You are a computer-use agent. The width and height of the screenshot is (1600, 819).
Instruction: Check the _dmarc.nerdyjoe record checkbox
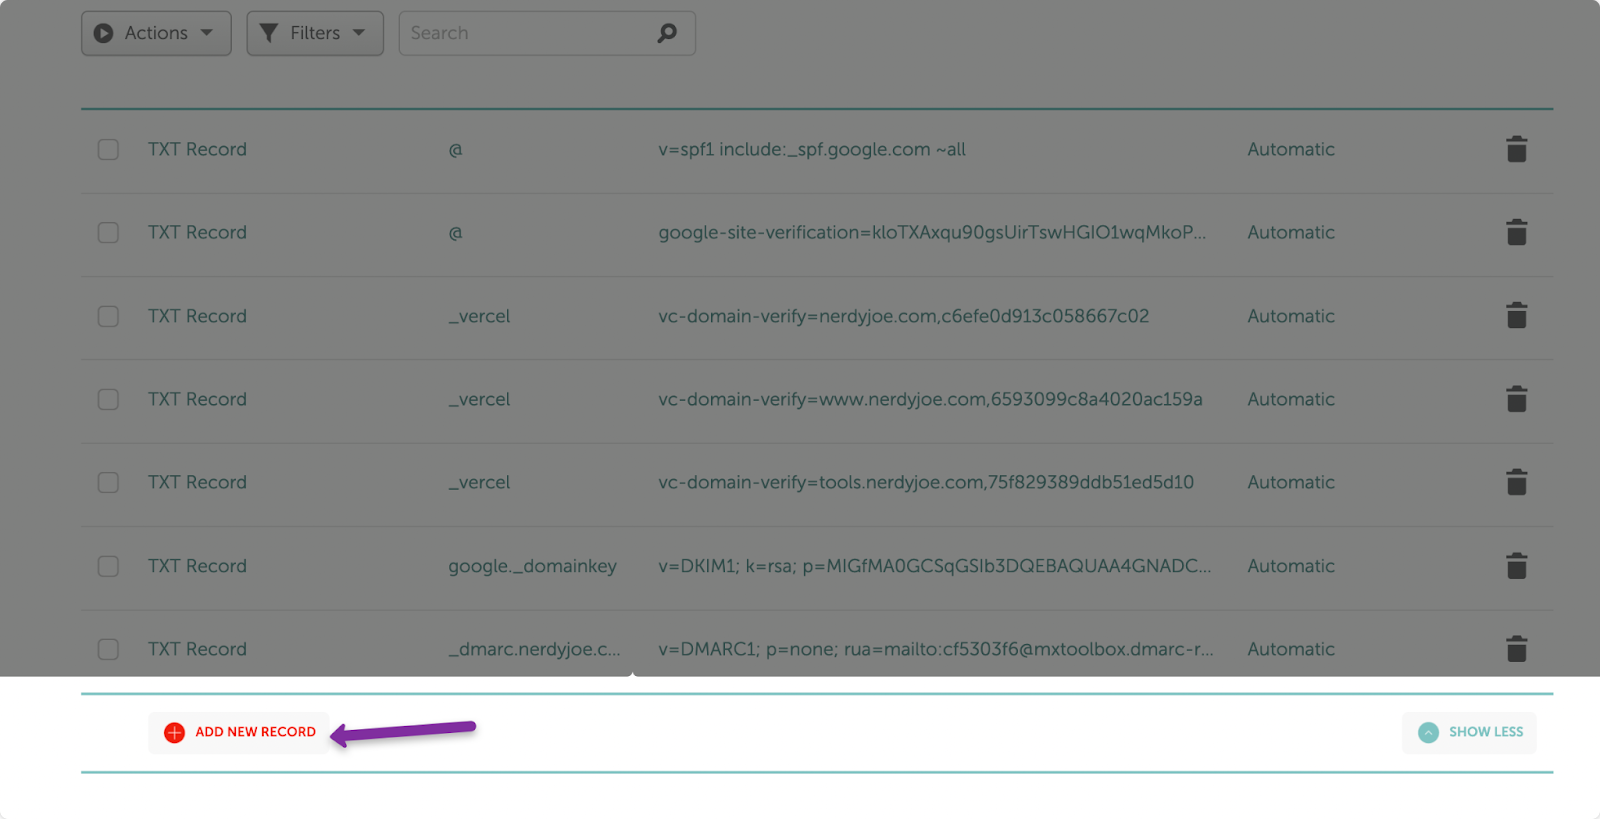click(x=108, y=649)
